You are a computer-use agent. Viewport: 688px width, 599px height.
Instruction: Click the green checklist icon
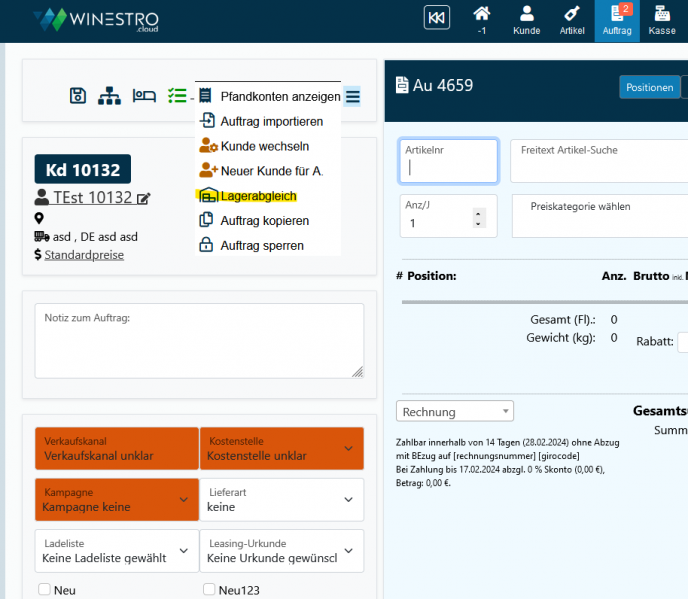tap(177, 96)
